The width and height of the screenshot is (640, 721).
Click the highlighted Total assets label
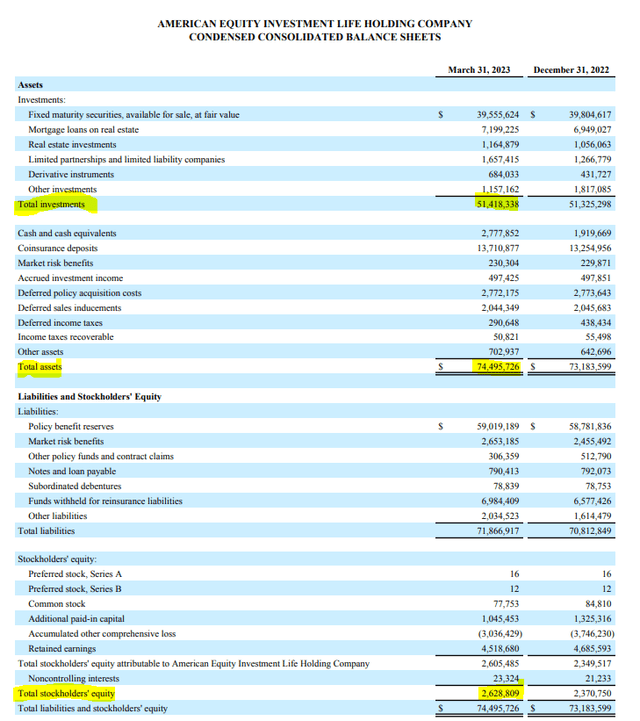tap(40, 368)
